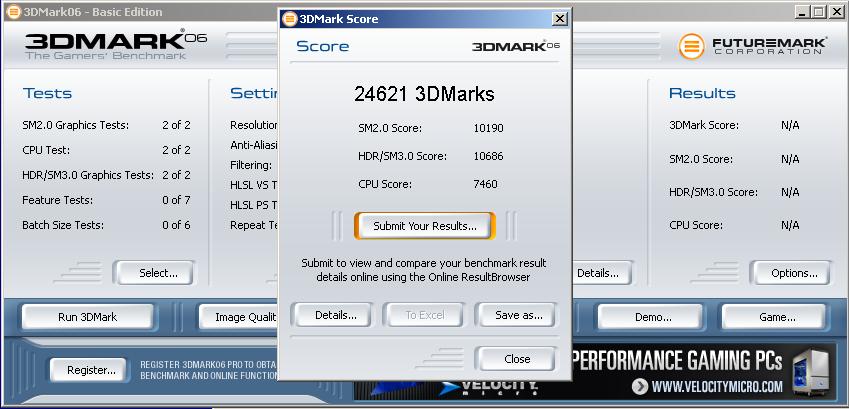Viewport: 849px width, 409px height.
Task: Click Submit Your Results button
Action: pos(424,226)
